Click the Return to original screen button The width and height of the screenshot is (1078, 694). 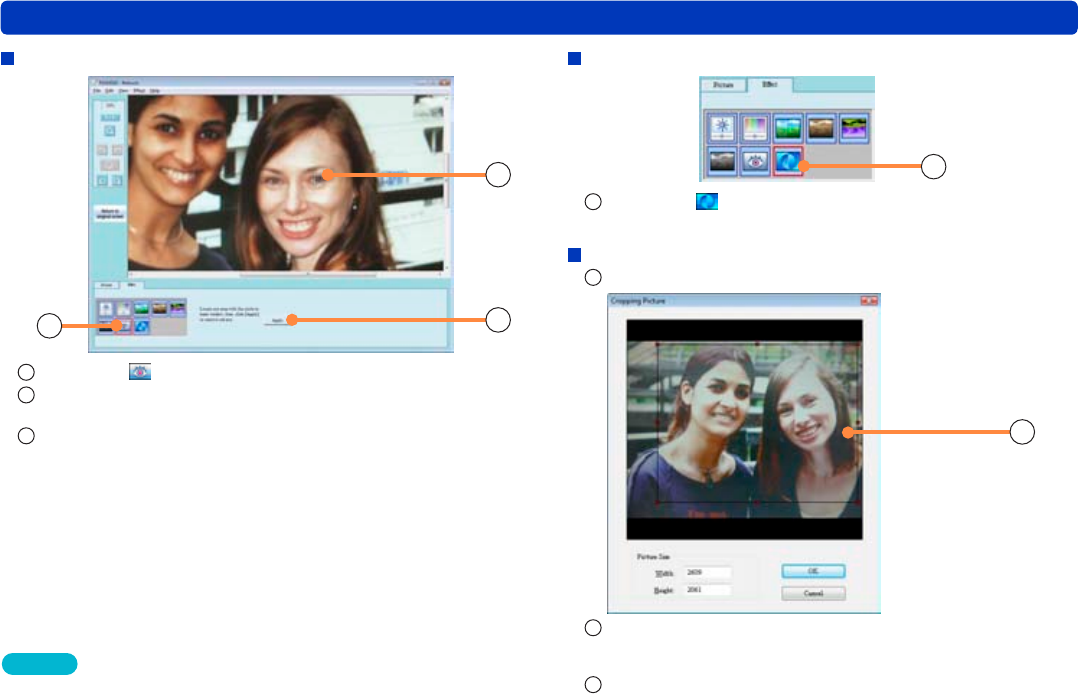point(110,214)
